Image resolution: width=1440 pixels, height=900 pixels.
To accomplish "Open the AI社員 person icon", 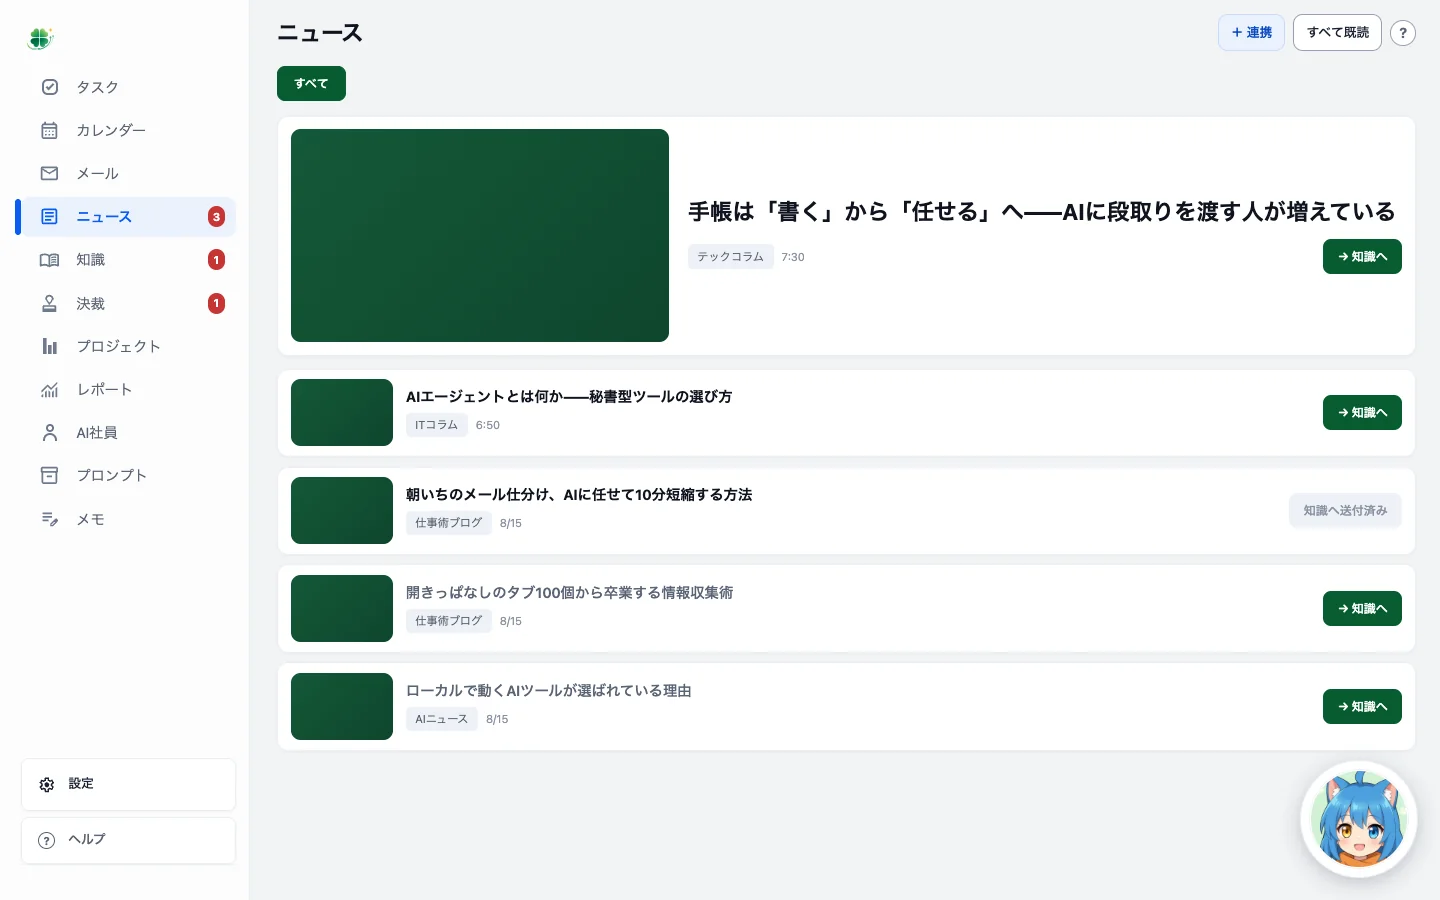I will tap(50, 432).
